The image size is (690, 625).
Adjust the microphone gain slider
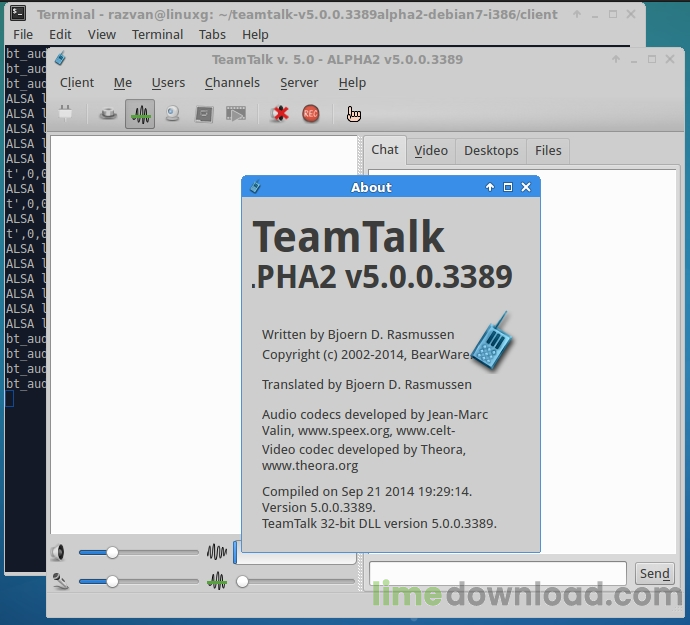(x=113, y=581)
